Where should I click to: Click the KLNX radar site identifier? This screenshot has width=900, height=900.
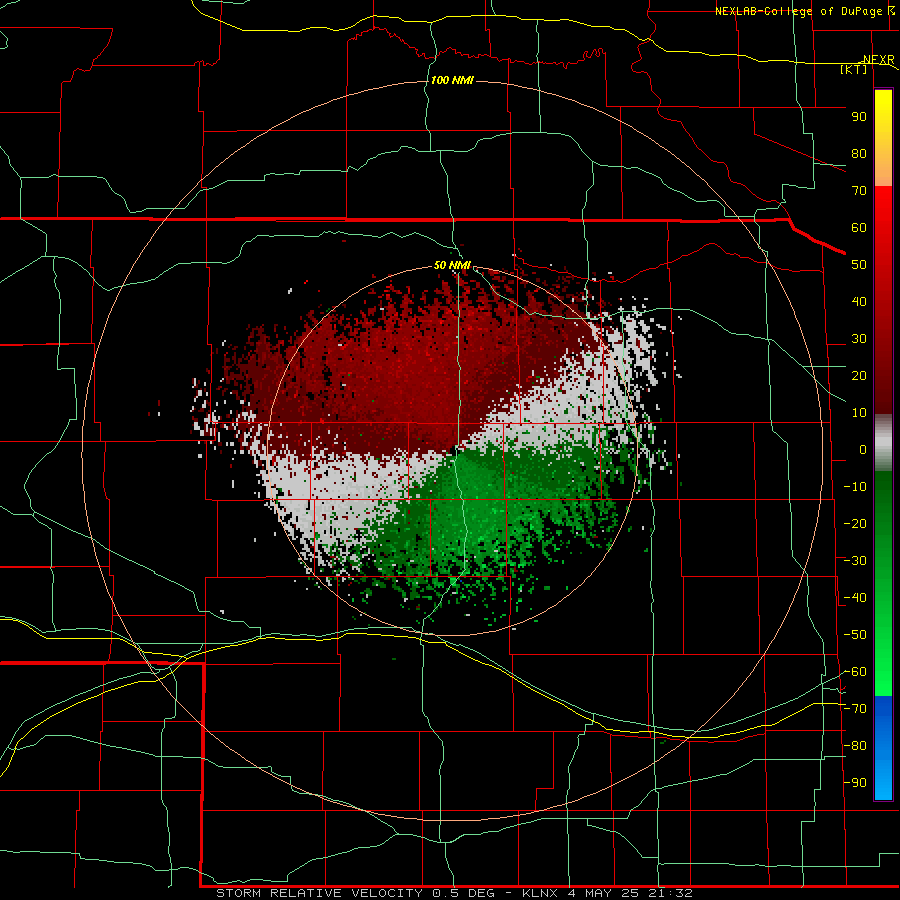[540, 893]
